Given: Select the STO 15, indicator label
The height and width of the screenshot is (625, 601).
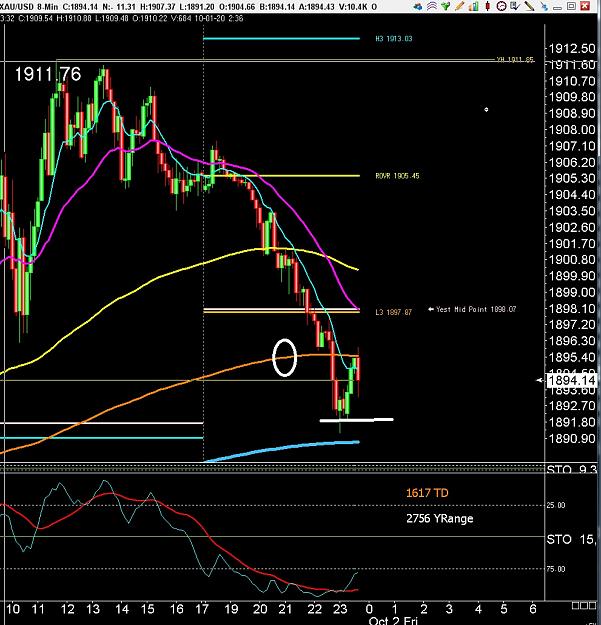Looking at the screenshot, I should click(571, 539).
